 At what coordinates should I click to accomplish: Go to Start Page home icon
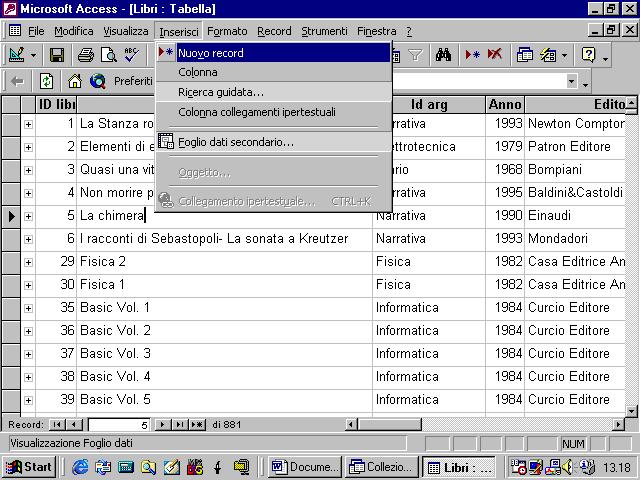click(x=74, y=81)
